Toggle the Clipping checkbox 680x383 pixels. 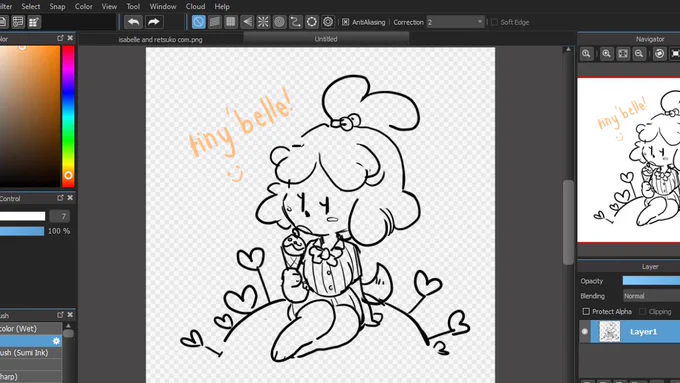coord(643,311)
